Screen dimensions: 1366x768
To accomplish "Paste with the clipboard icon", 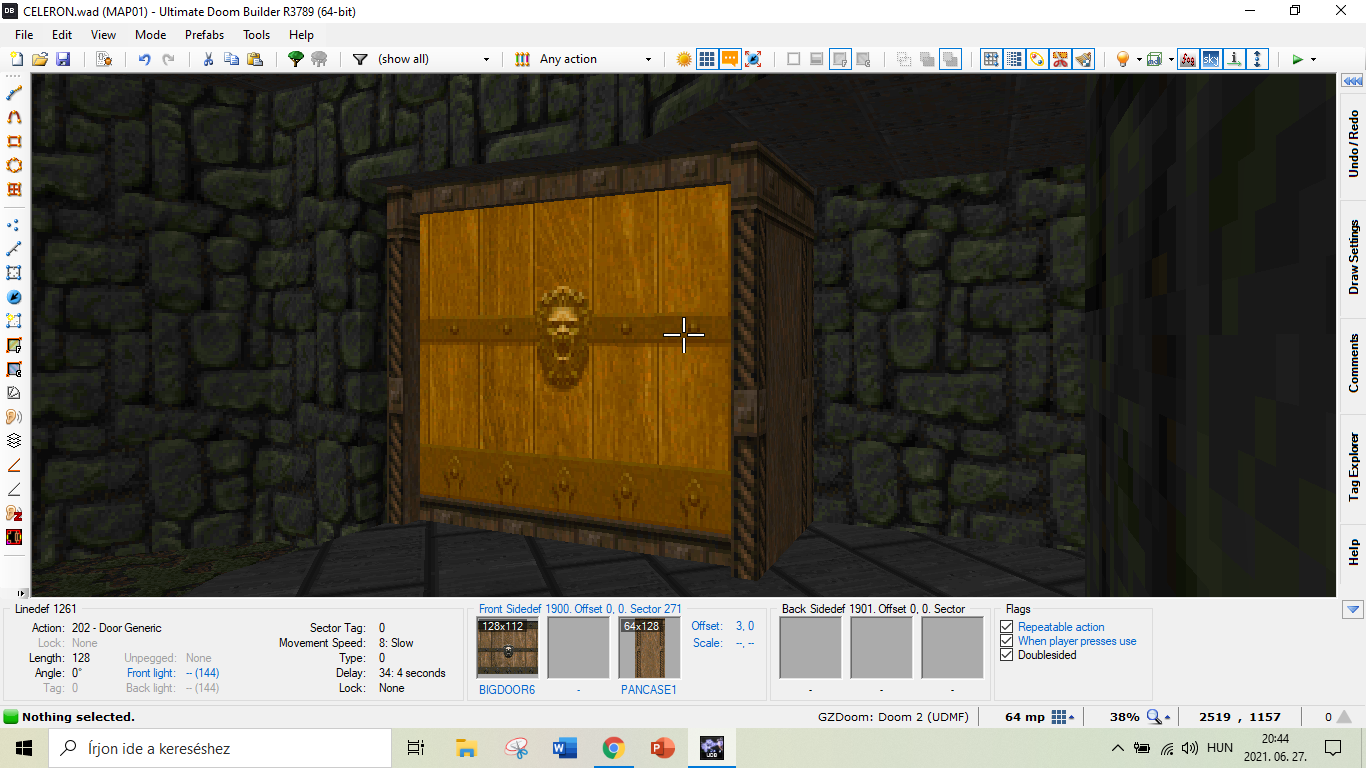I will tap(254, 59).
